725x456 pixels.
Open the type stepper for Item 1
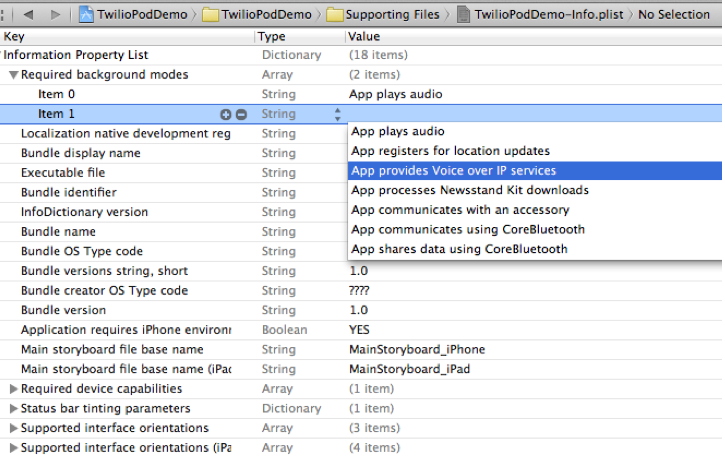[338, 114]
